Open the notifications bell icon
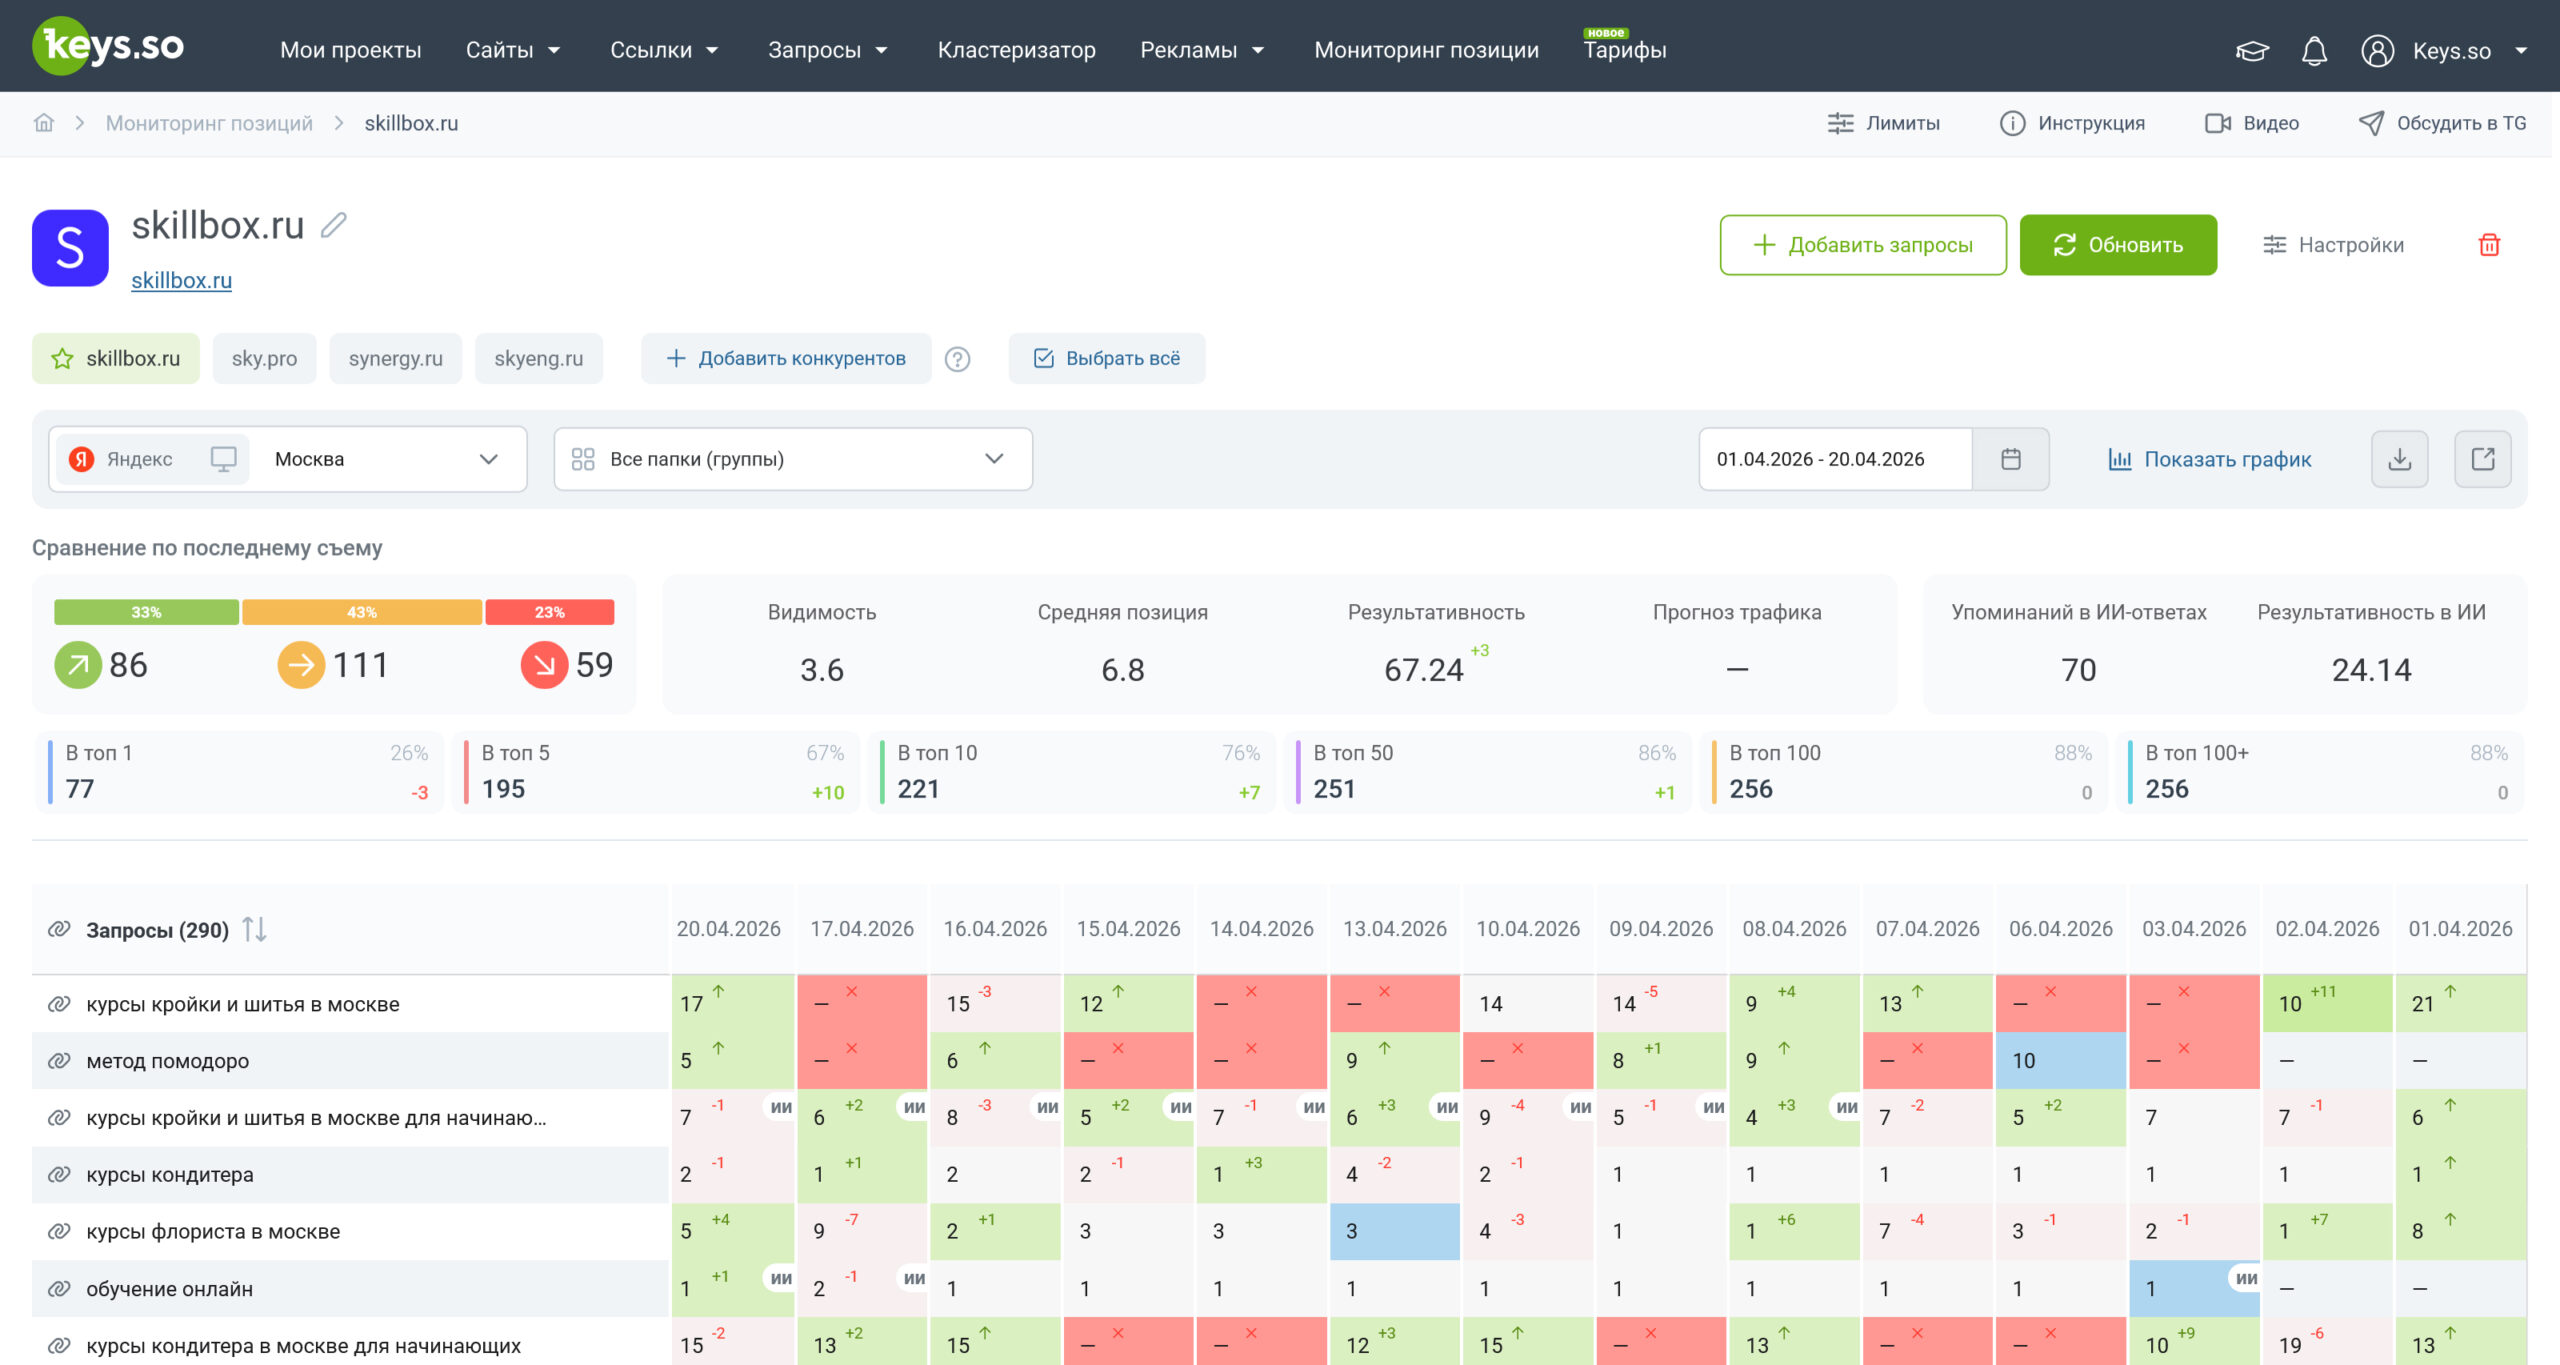Screen dimensions: 2560x1365 2314,50
